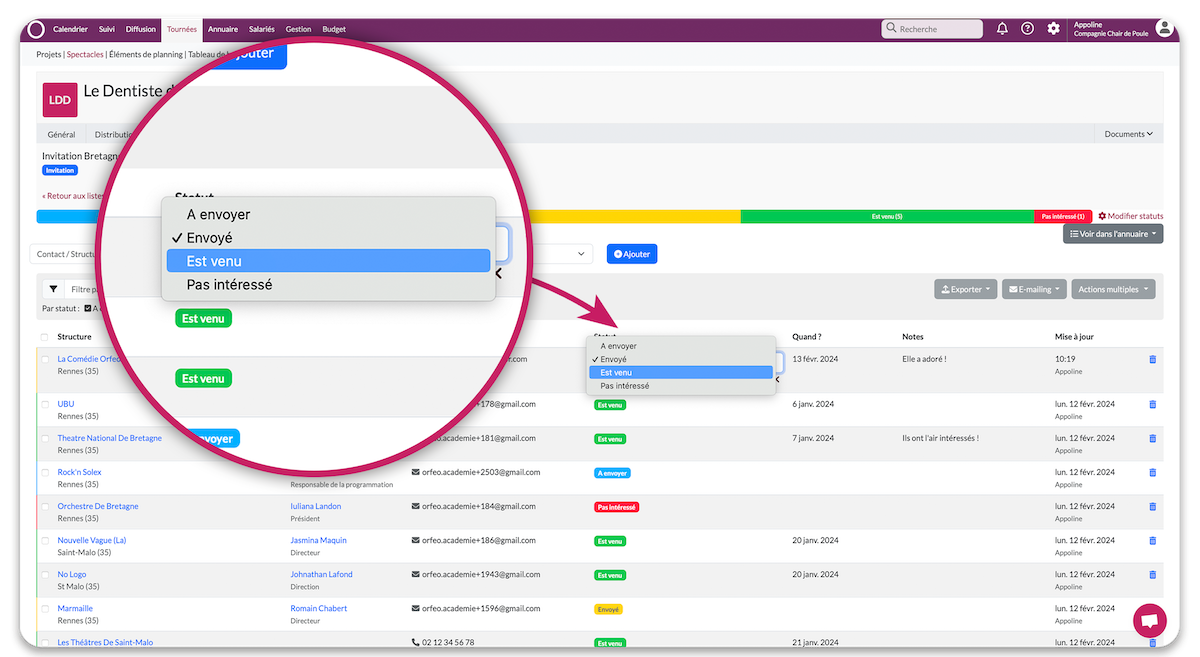Click the note 'Elle a adoré !'
The image size is (1200, 657).
click(924, 358)
